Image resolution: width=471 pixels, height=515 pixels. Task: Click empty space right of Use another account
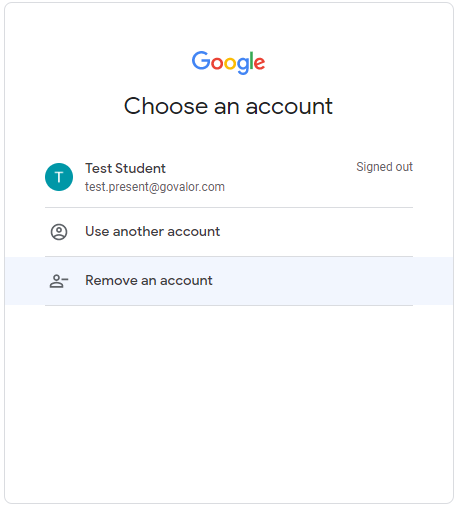(317, 232)
